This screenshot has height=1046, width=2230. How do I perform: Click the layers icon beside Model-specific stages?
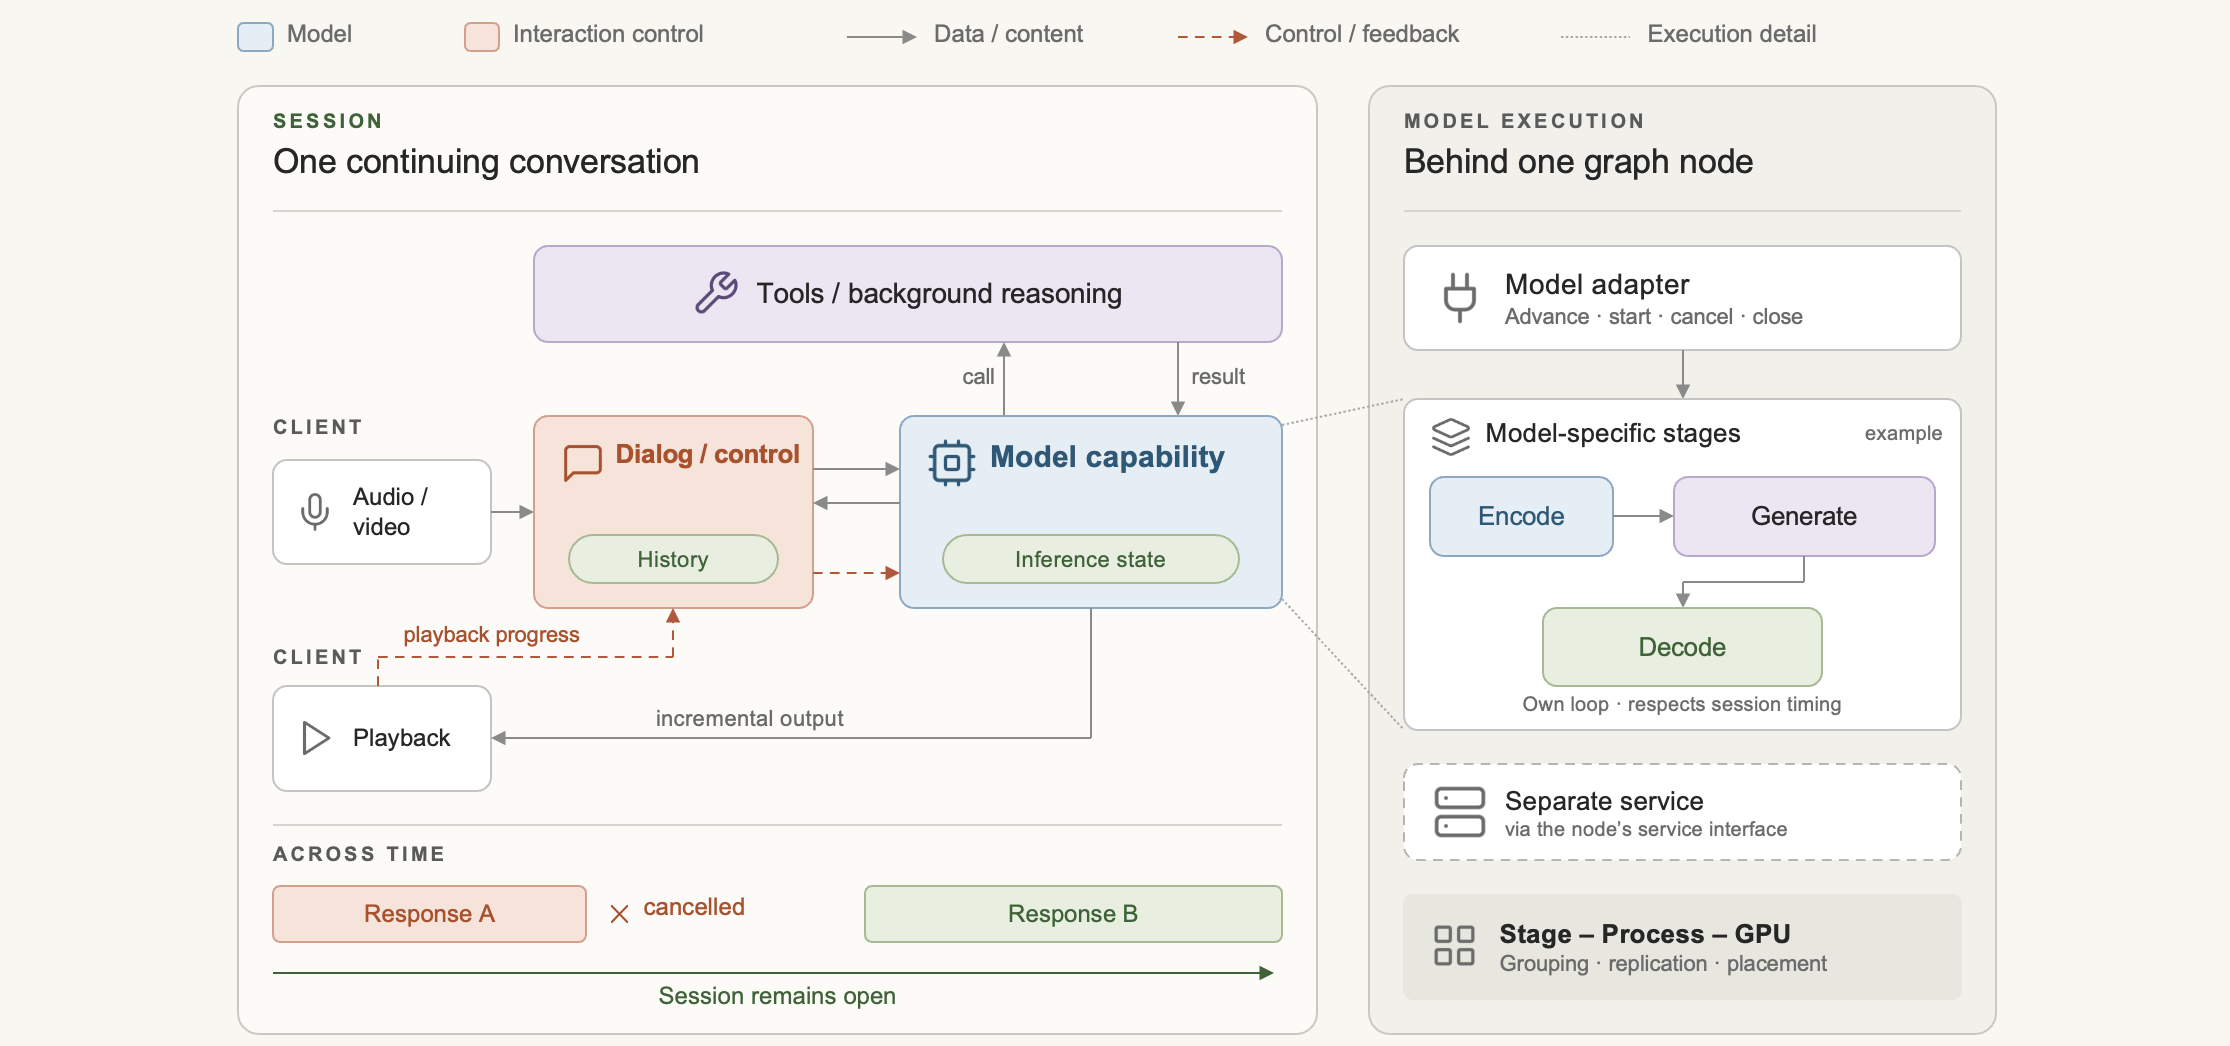[x=1450, y=437]
